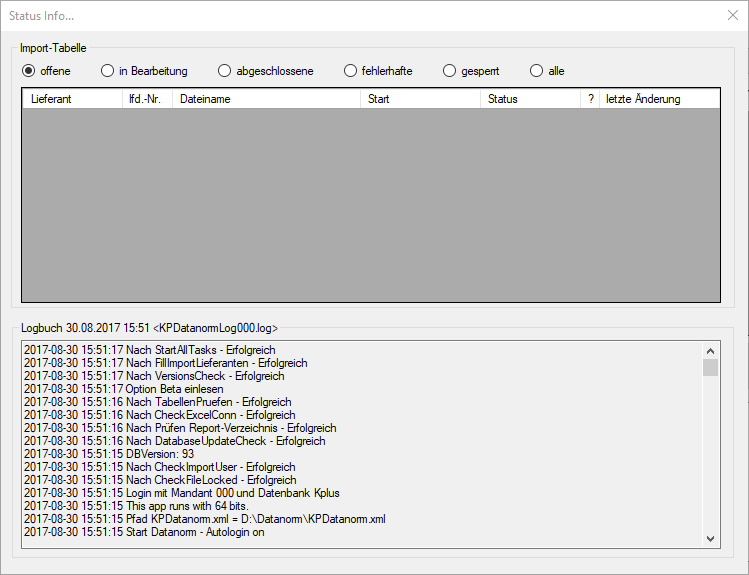Click the '?' column header

pyautogui.click(x=590, y=99)
